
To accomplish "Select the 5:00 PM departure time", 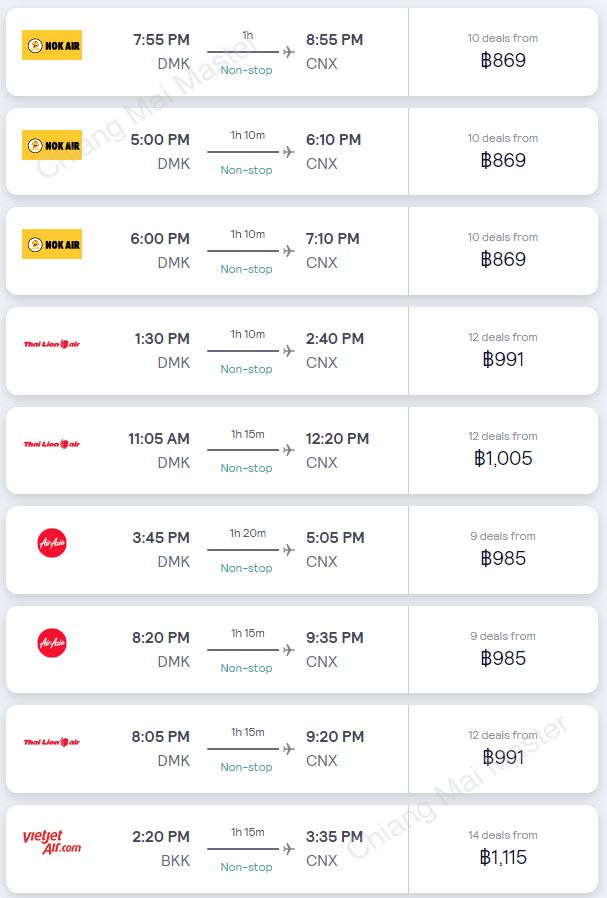I will pyautogui.click(x=160, y=140).
